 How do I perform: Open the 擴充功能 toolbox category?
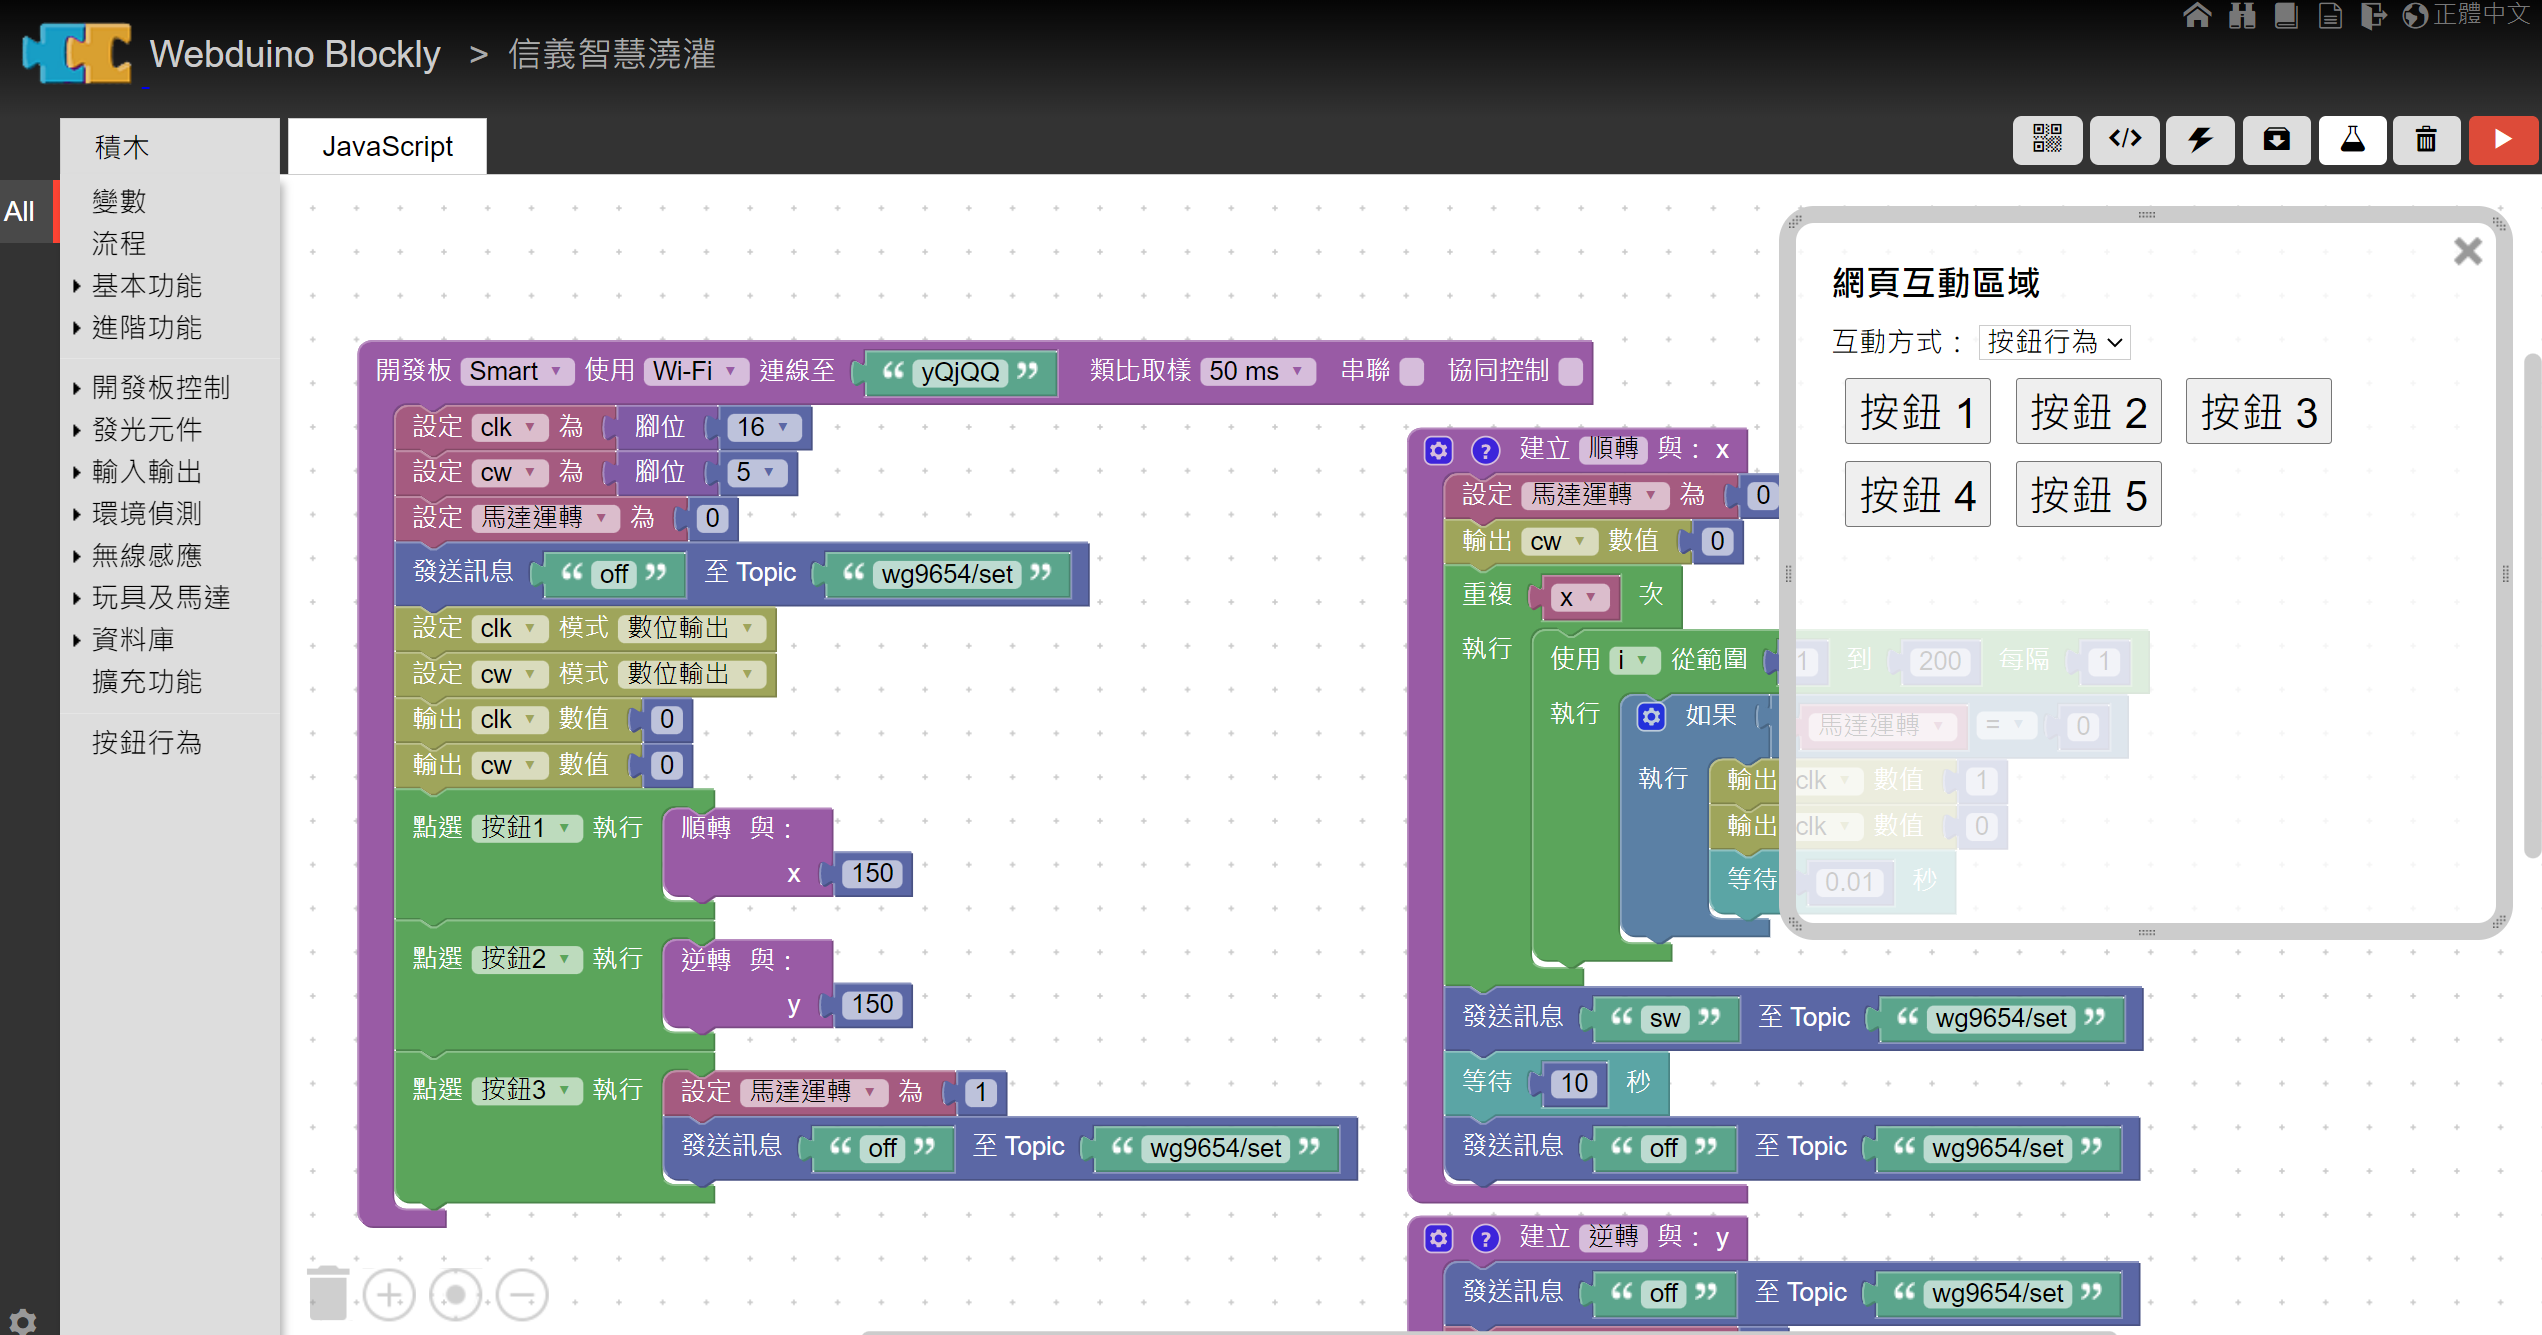[147, 682]
